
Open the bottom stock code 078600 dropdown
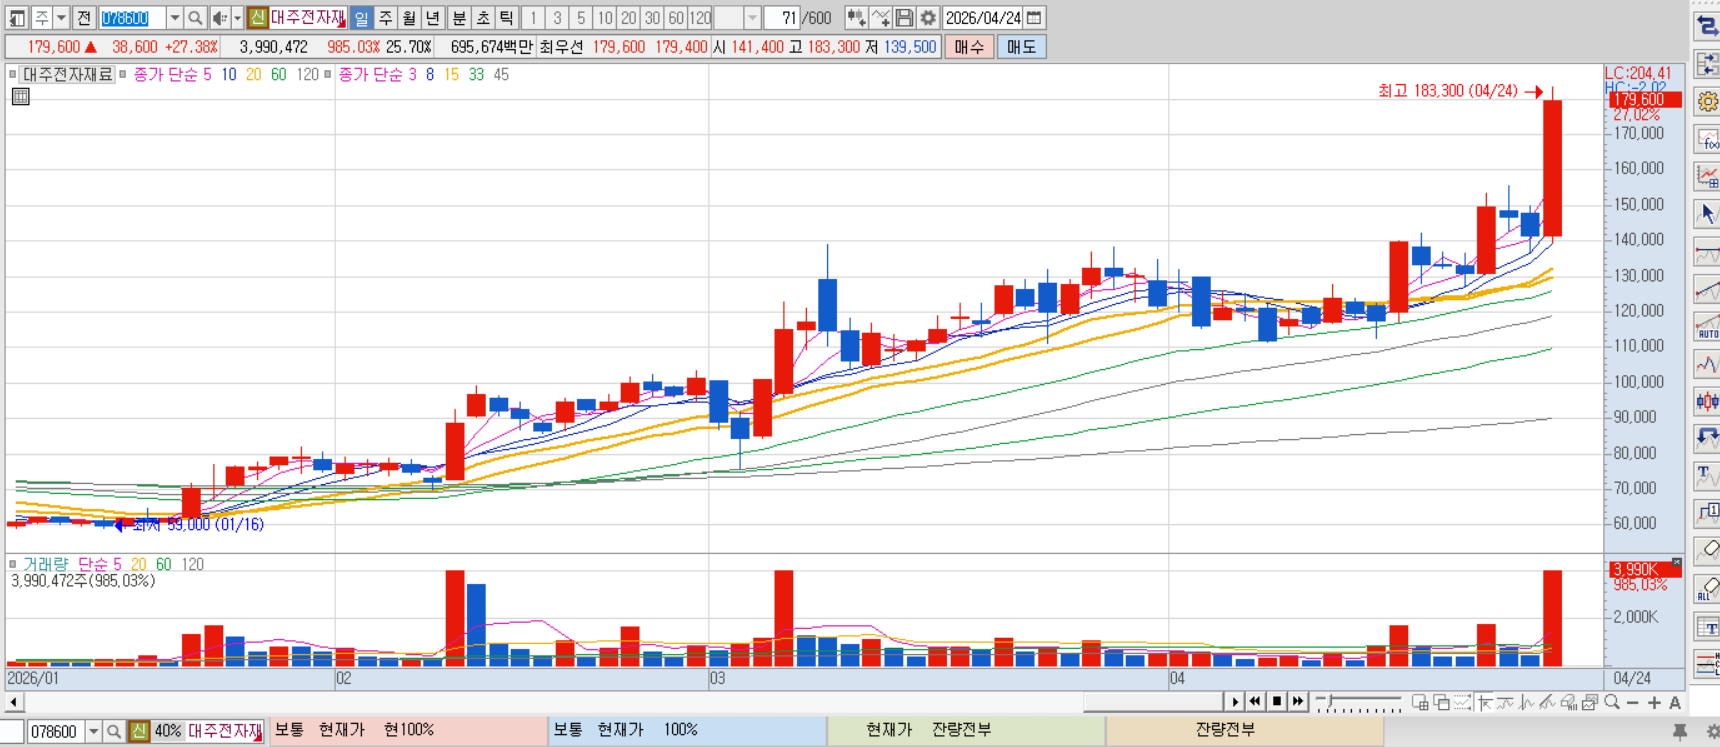93,732
